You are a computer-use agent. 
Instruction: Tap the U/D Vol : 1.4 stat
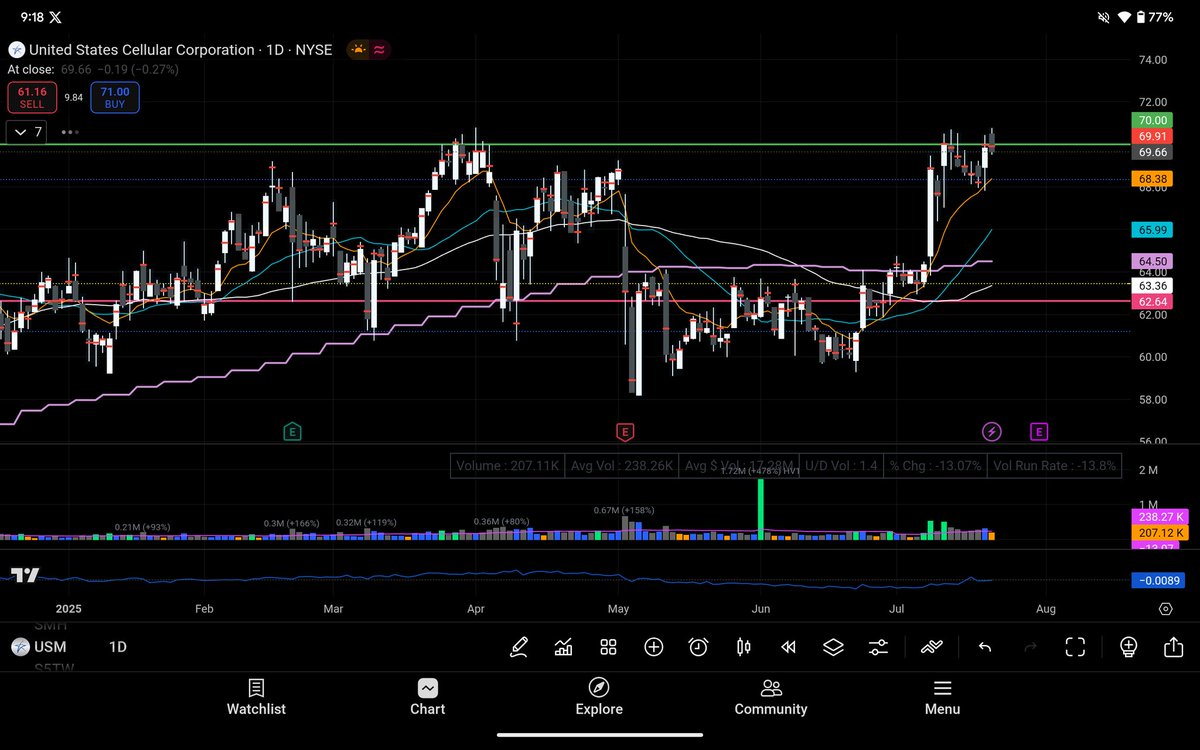point(841,466)
